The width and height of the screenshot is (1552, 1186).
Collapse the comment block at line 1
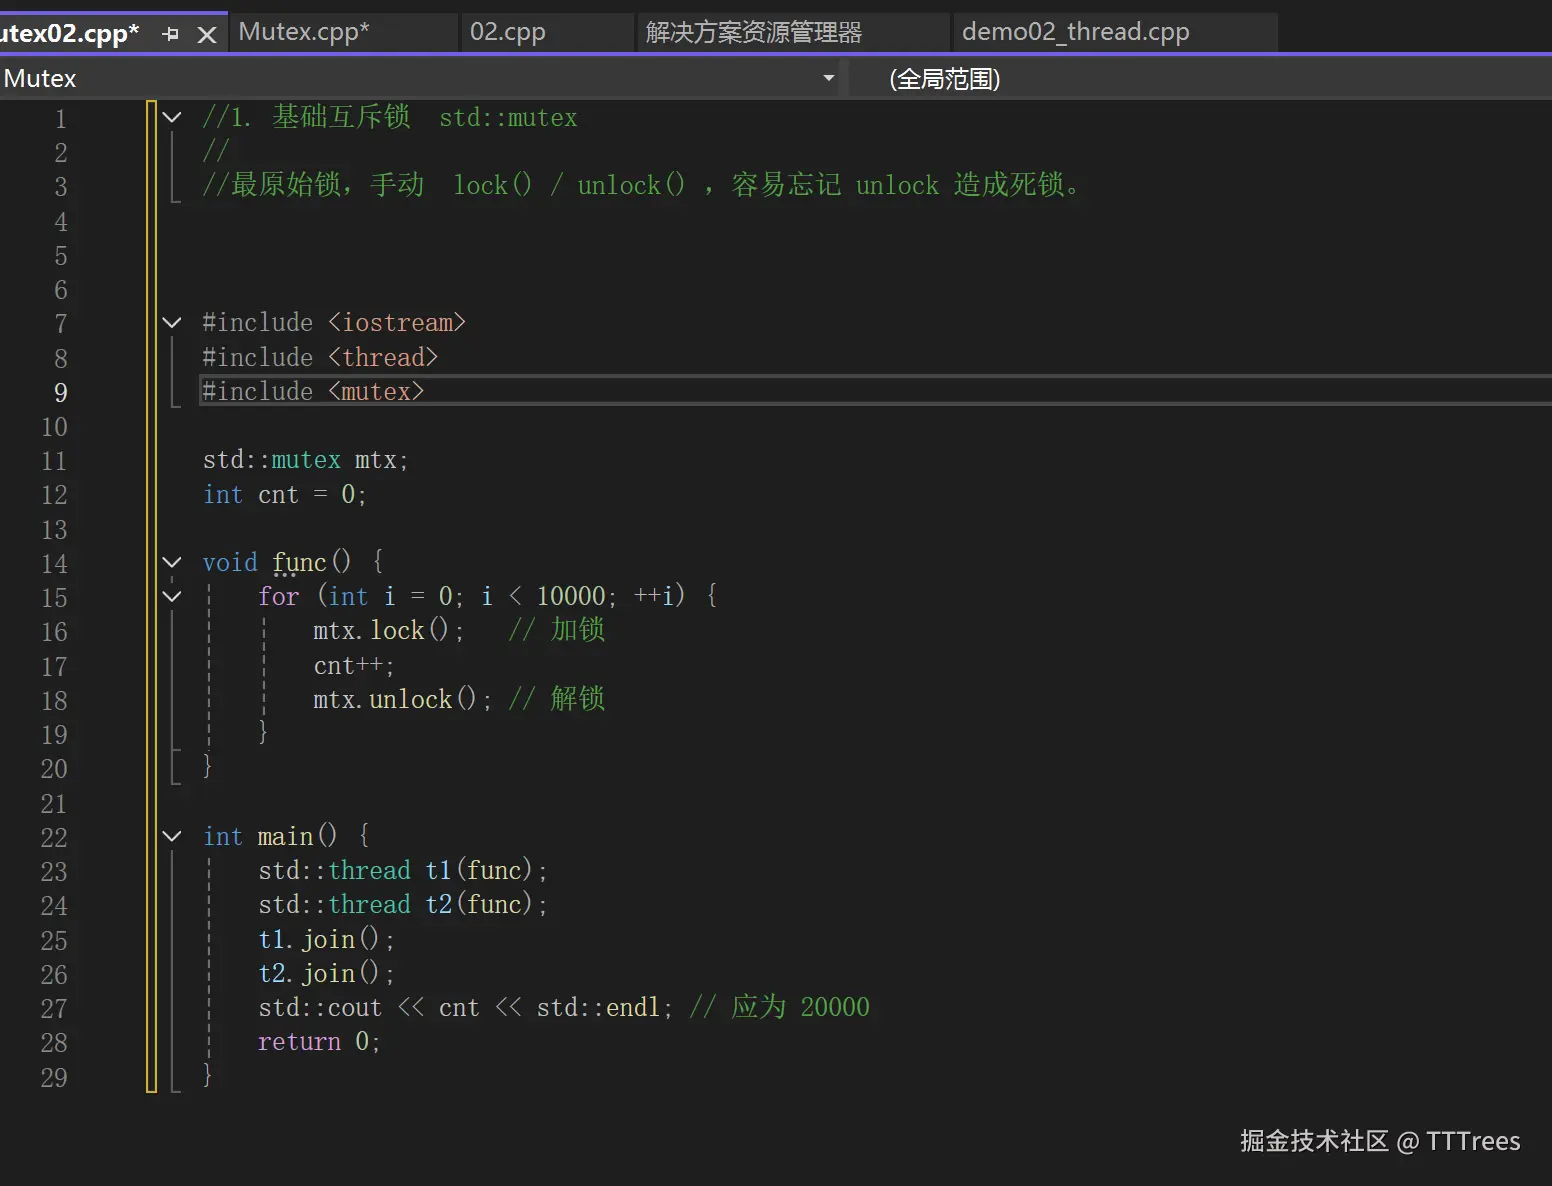[172, 117]
